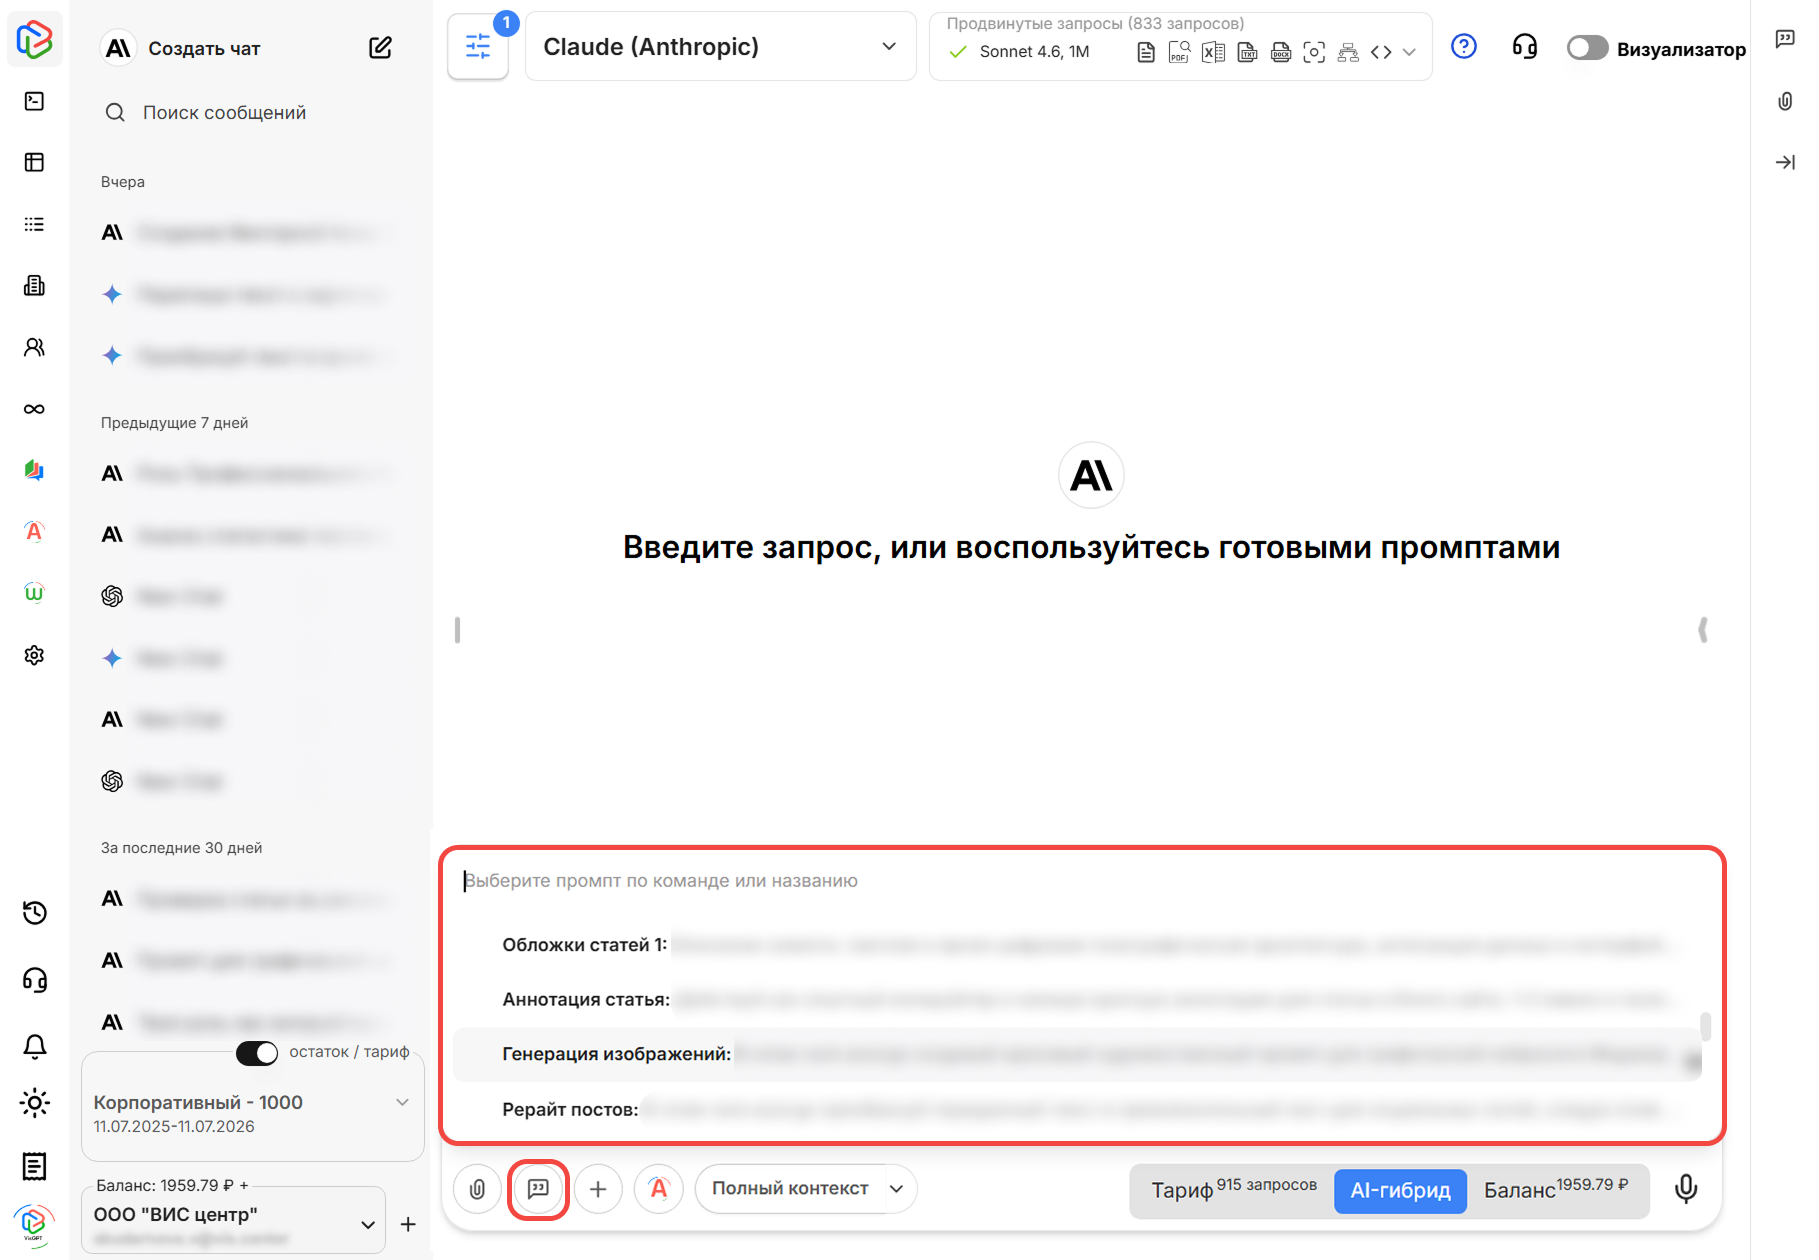1819x1260 pixels.
Task: Open the PDF export icon in the toolbar
Action: click(x=1179, y=51)
